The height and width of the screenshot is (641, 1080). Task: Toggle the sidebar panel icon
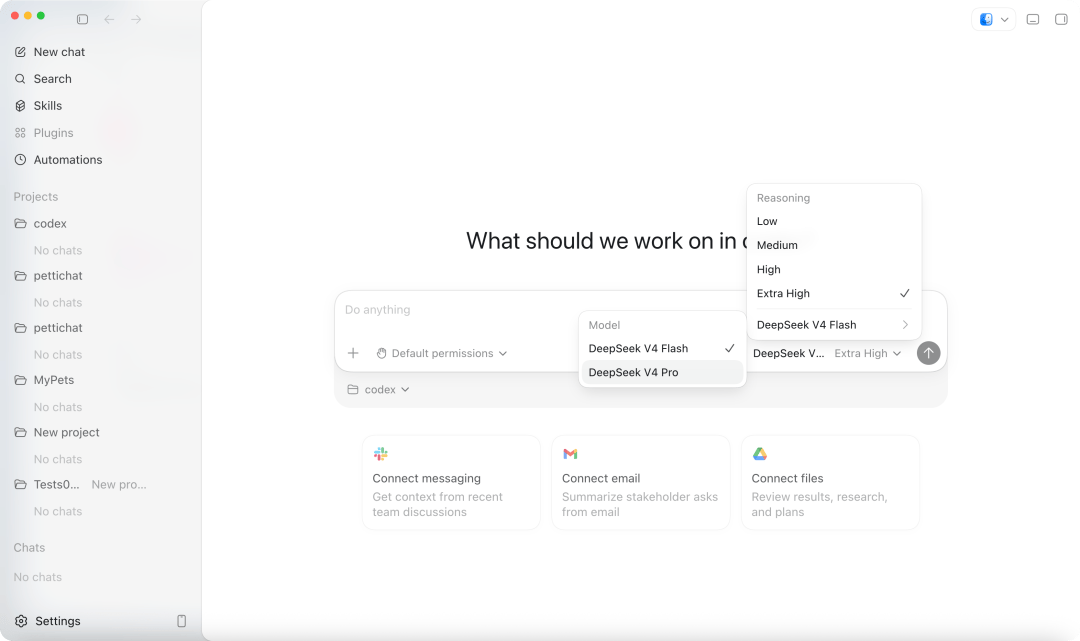pyautogui.click(x=83, y=19)
